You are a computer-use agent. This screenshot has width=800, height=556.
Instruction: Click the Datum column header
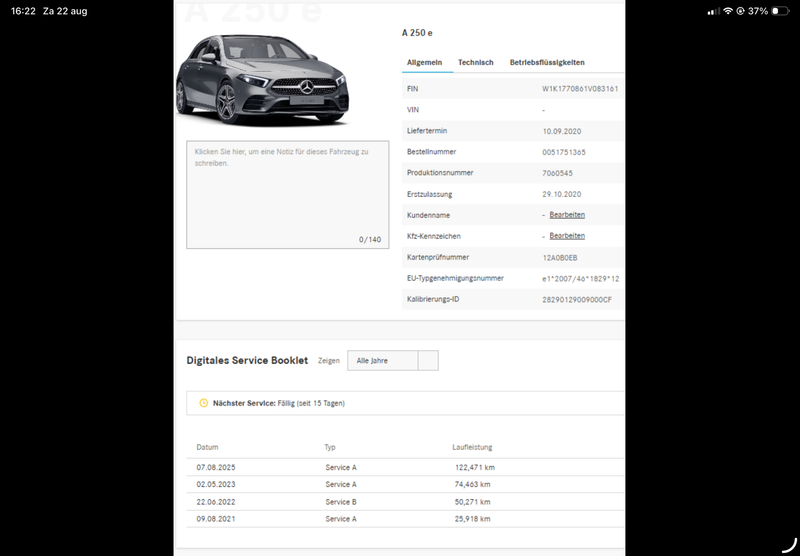(207, 447)
